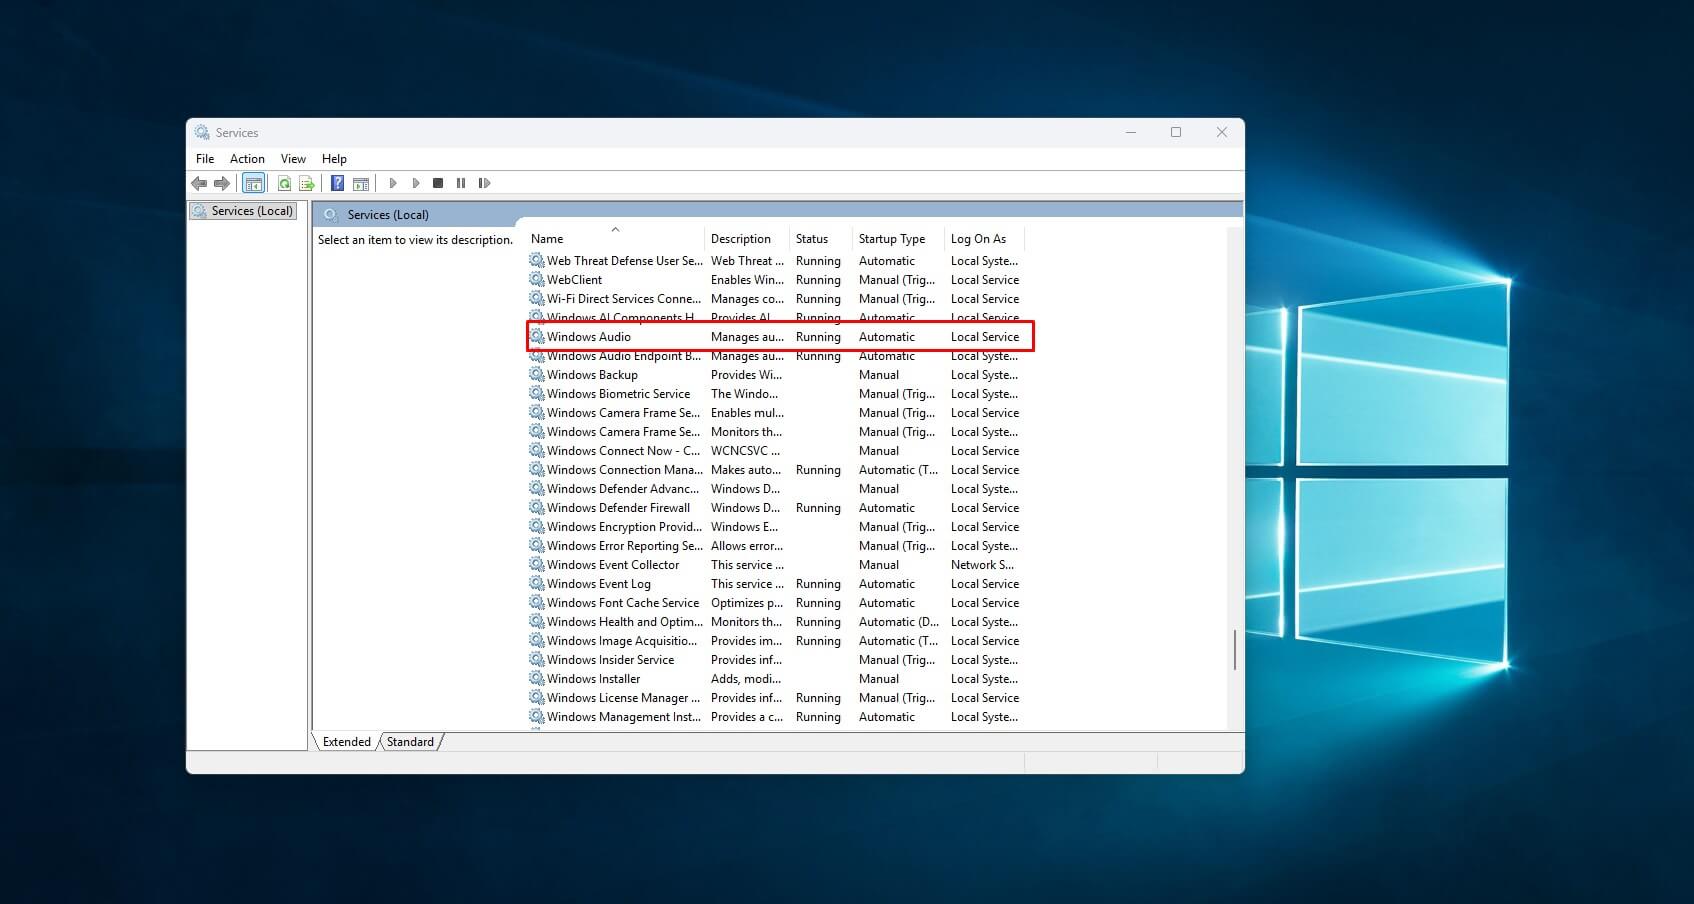Select the Windows Encryption Provider service name

coord(624,526)
